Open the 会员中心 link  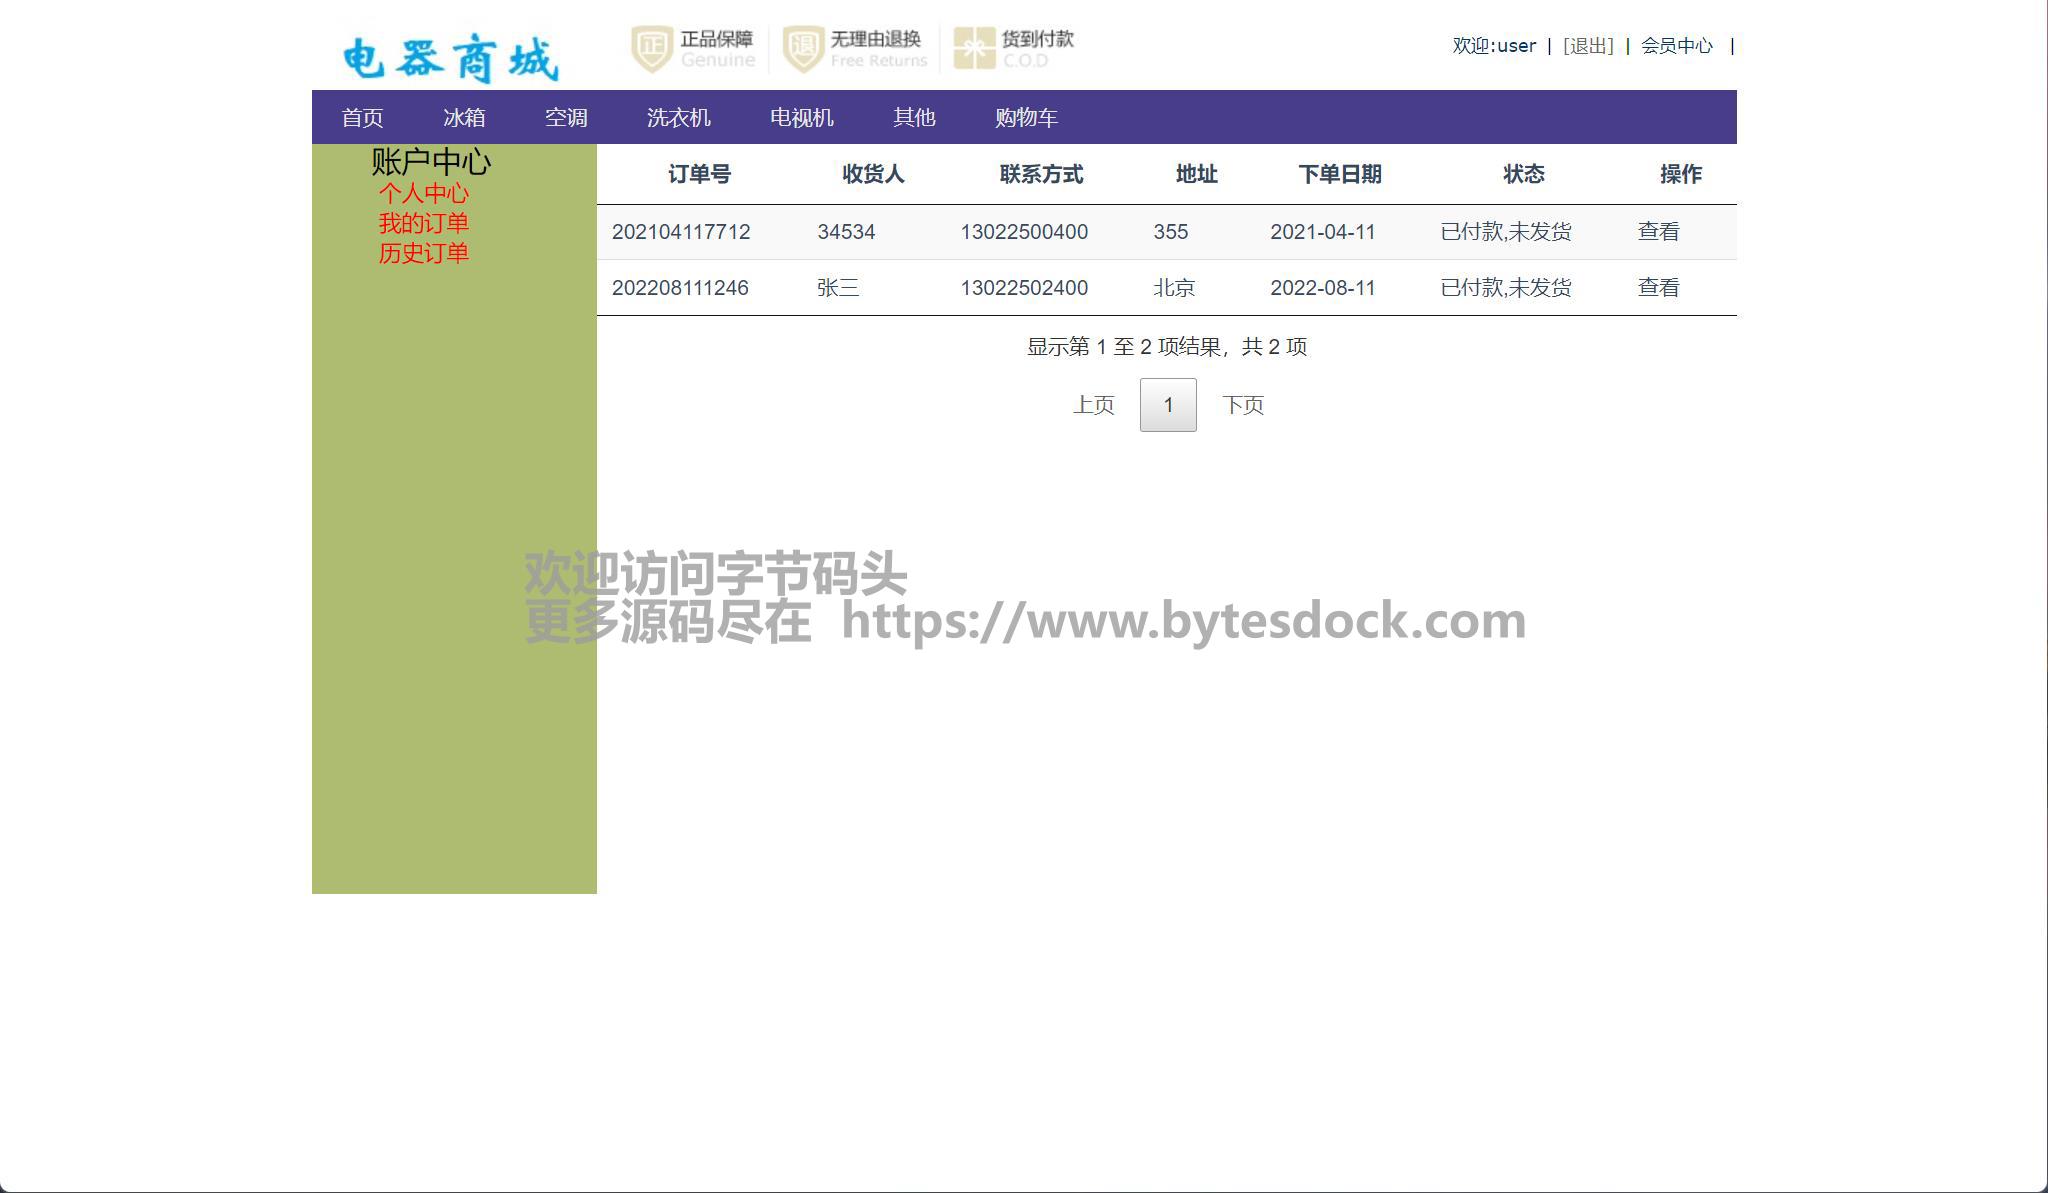click(1676, 46)
